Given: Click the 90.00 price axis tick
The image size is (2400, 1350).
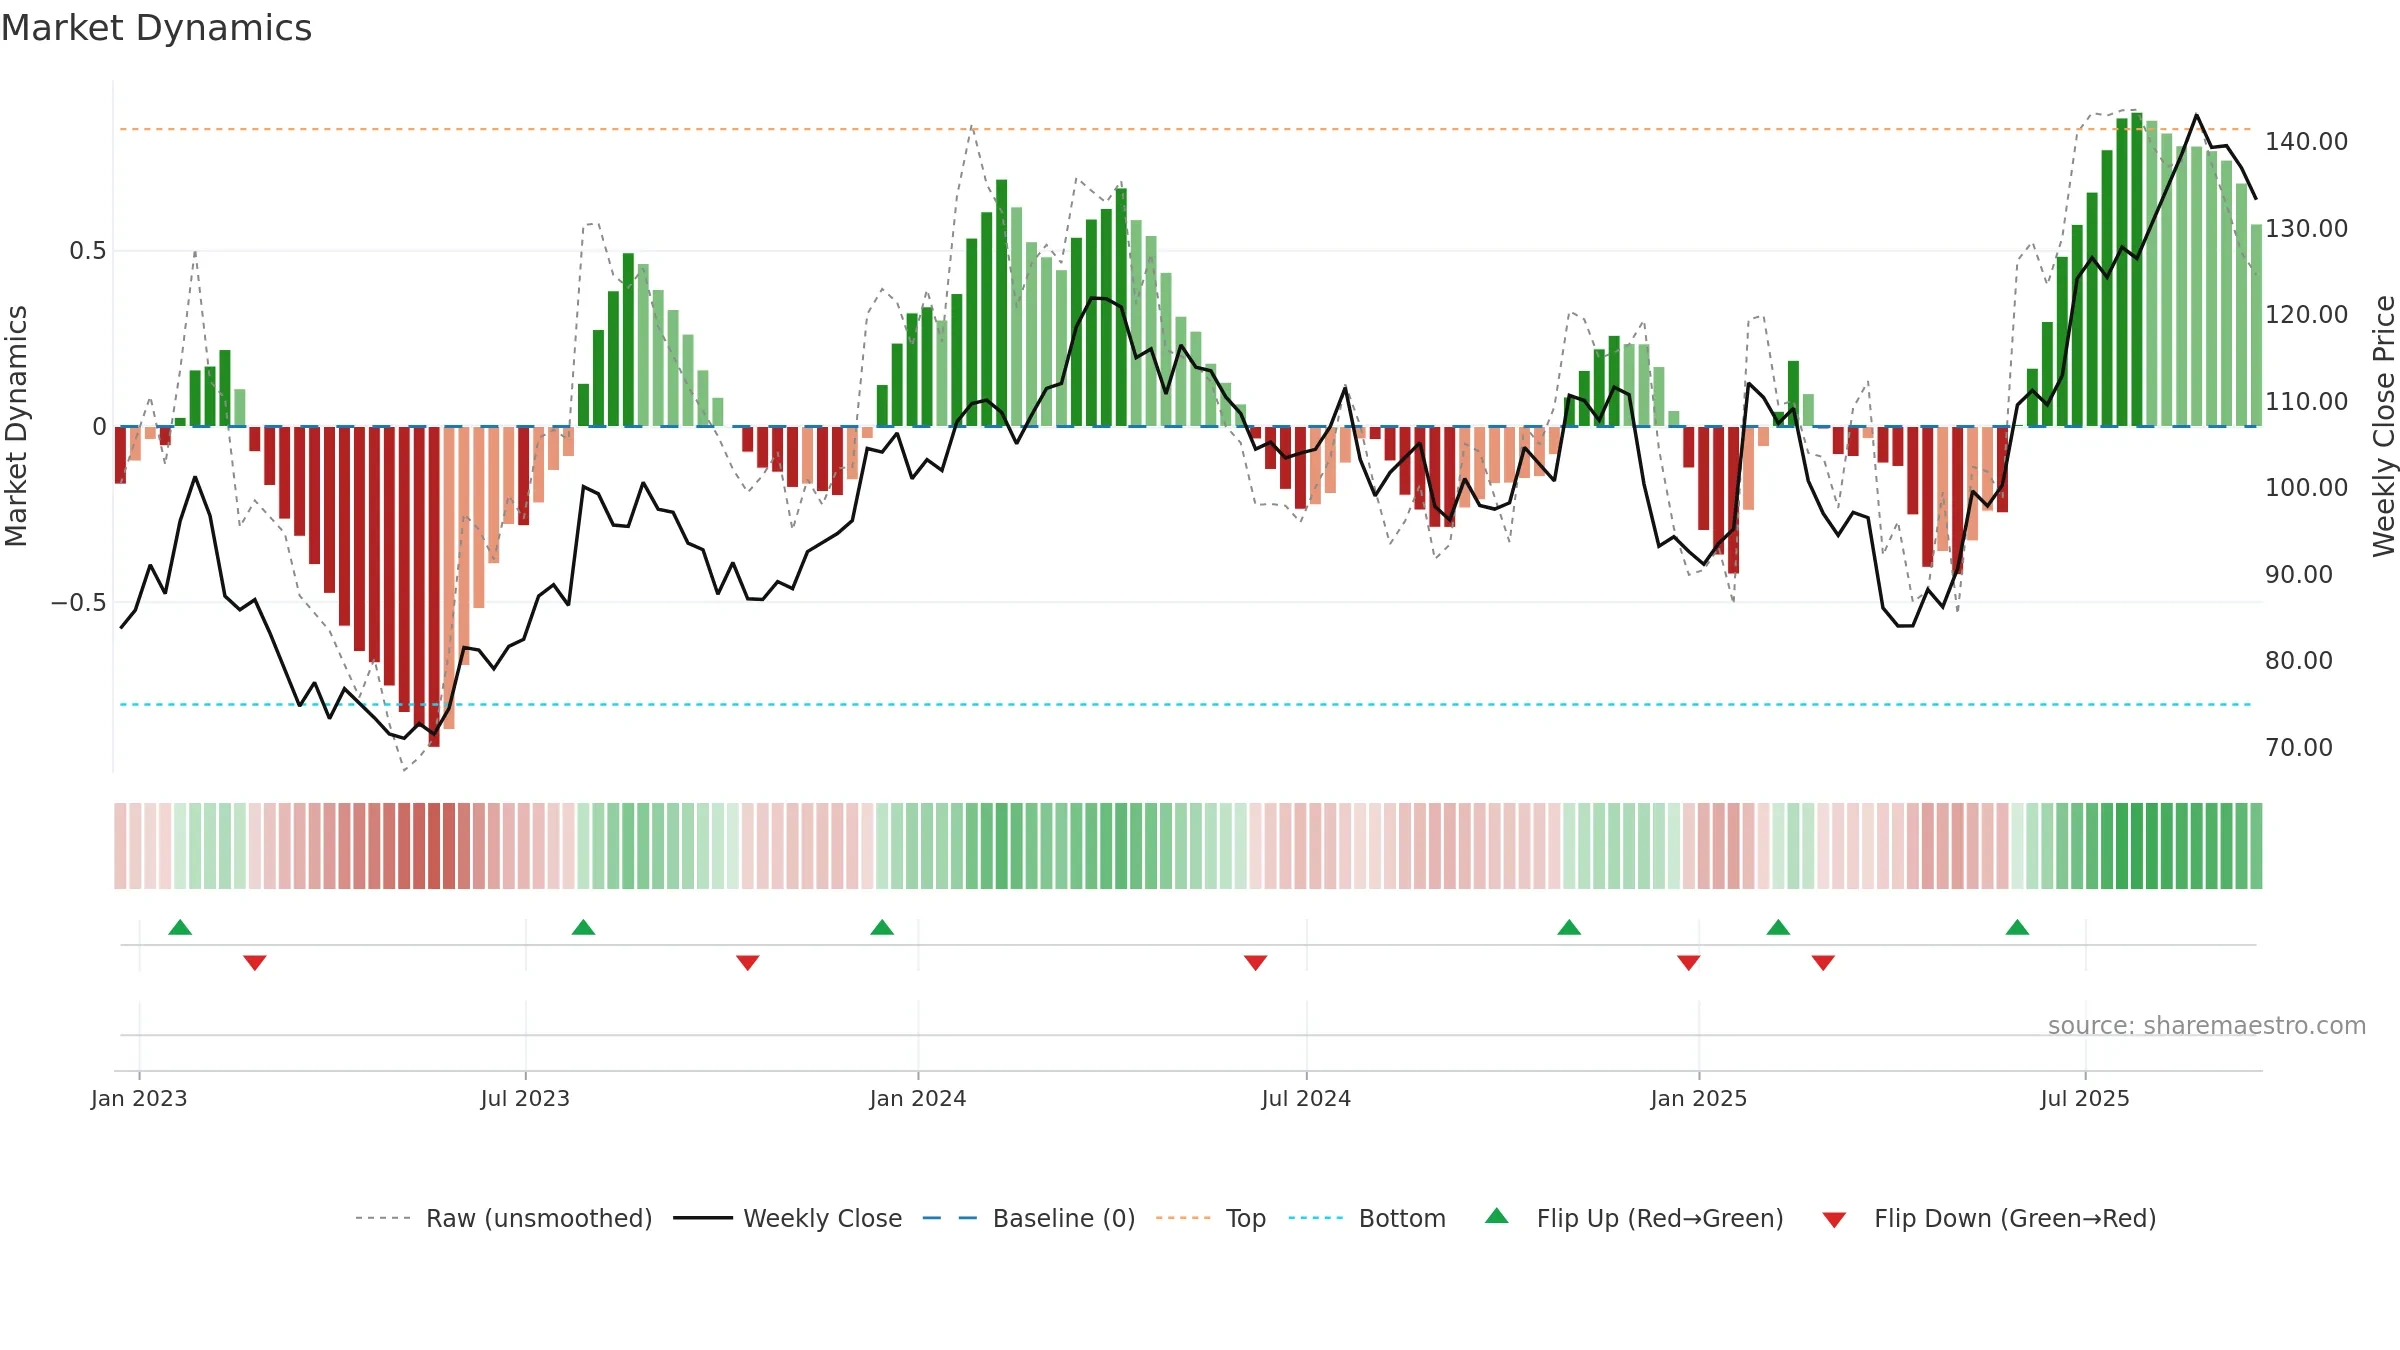Looking at the screenshot, I should [x=2299, y=574].
